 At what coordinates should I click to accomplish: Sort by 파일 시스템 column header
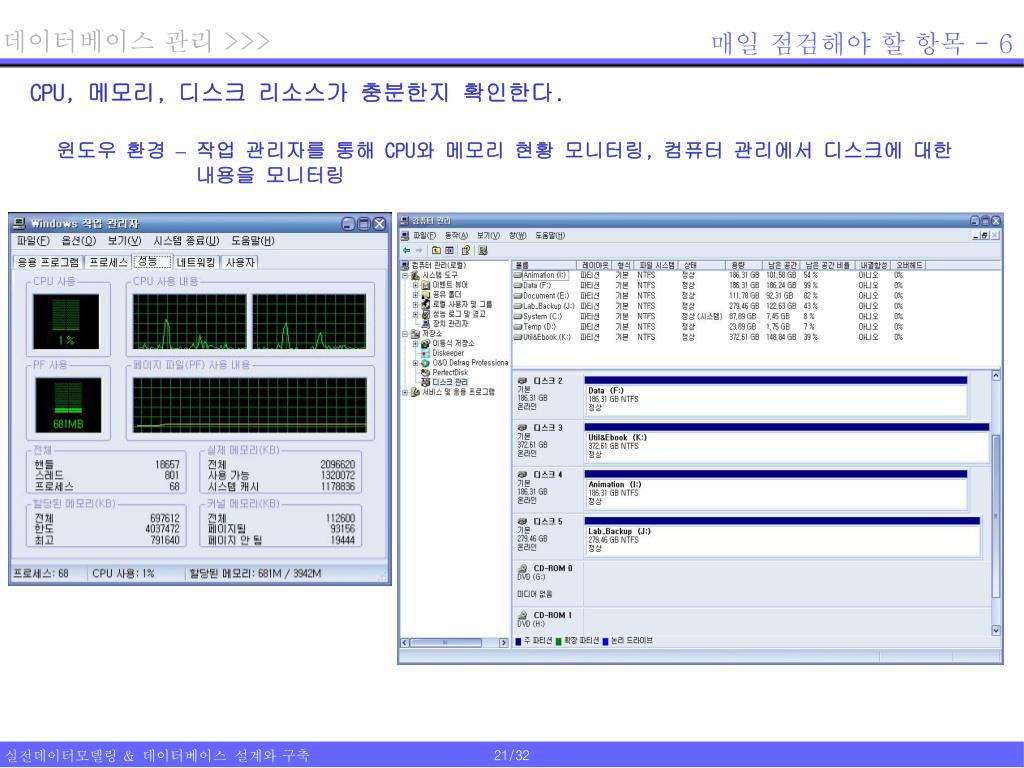click(656, 265)
